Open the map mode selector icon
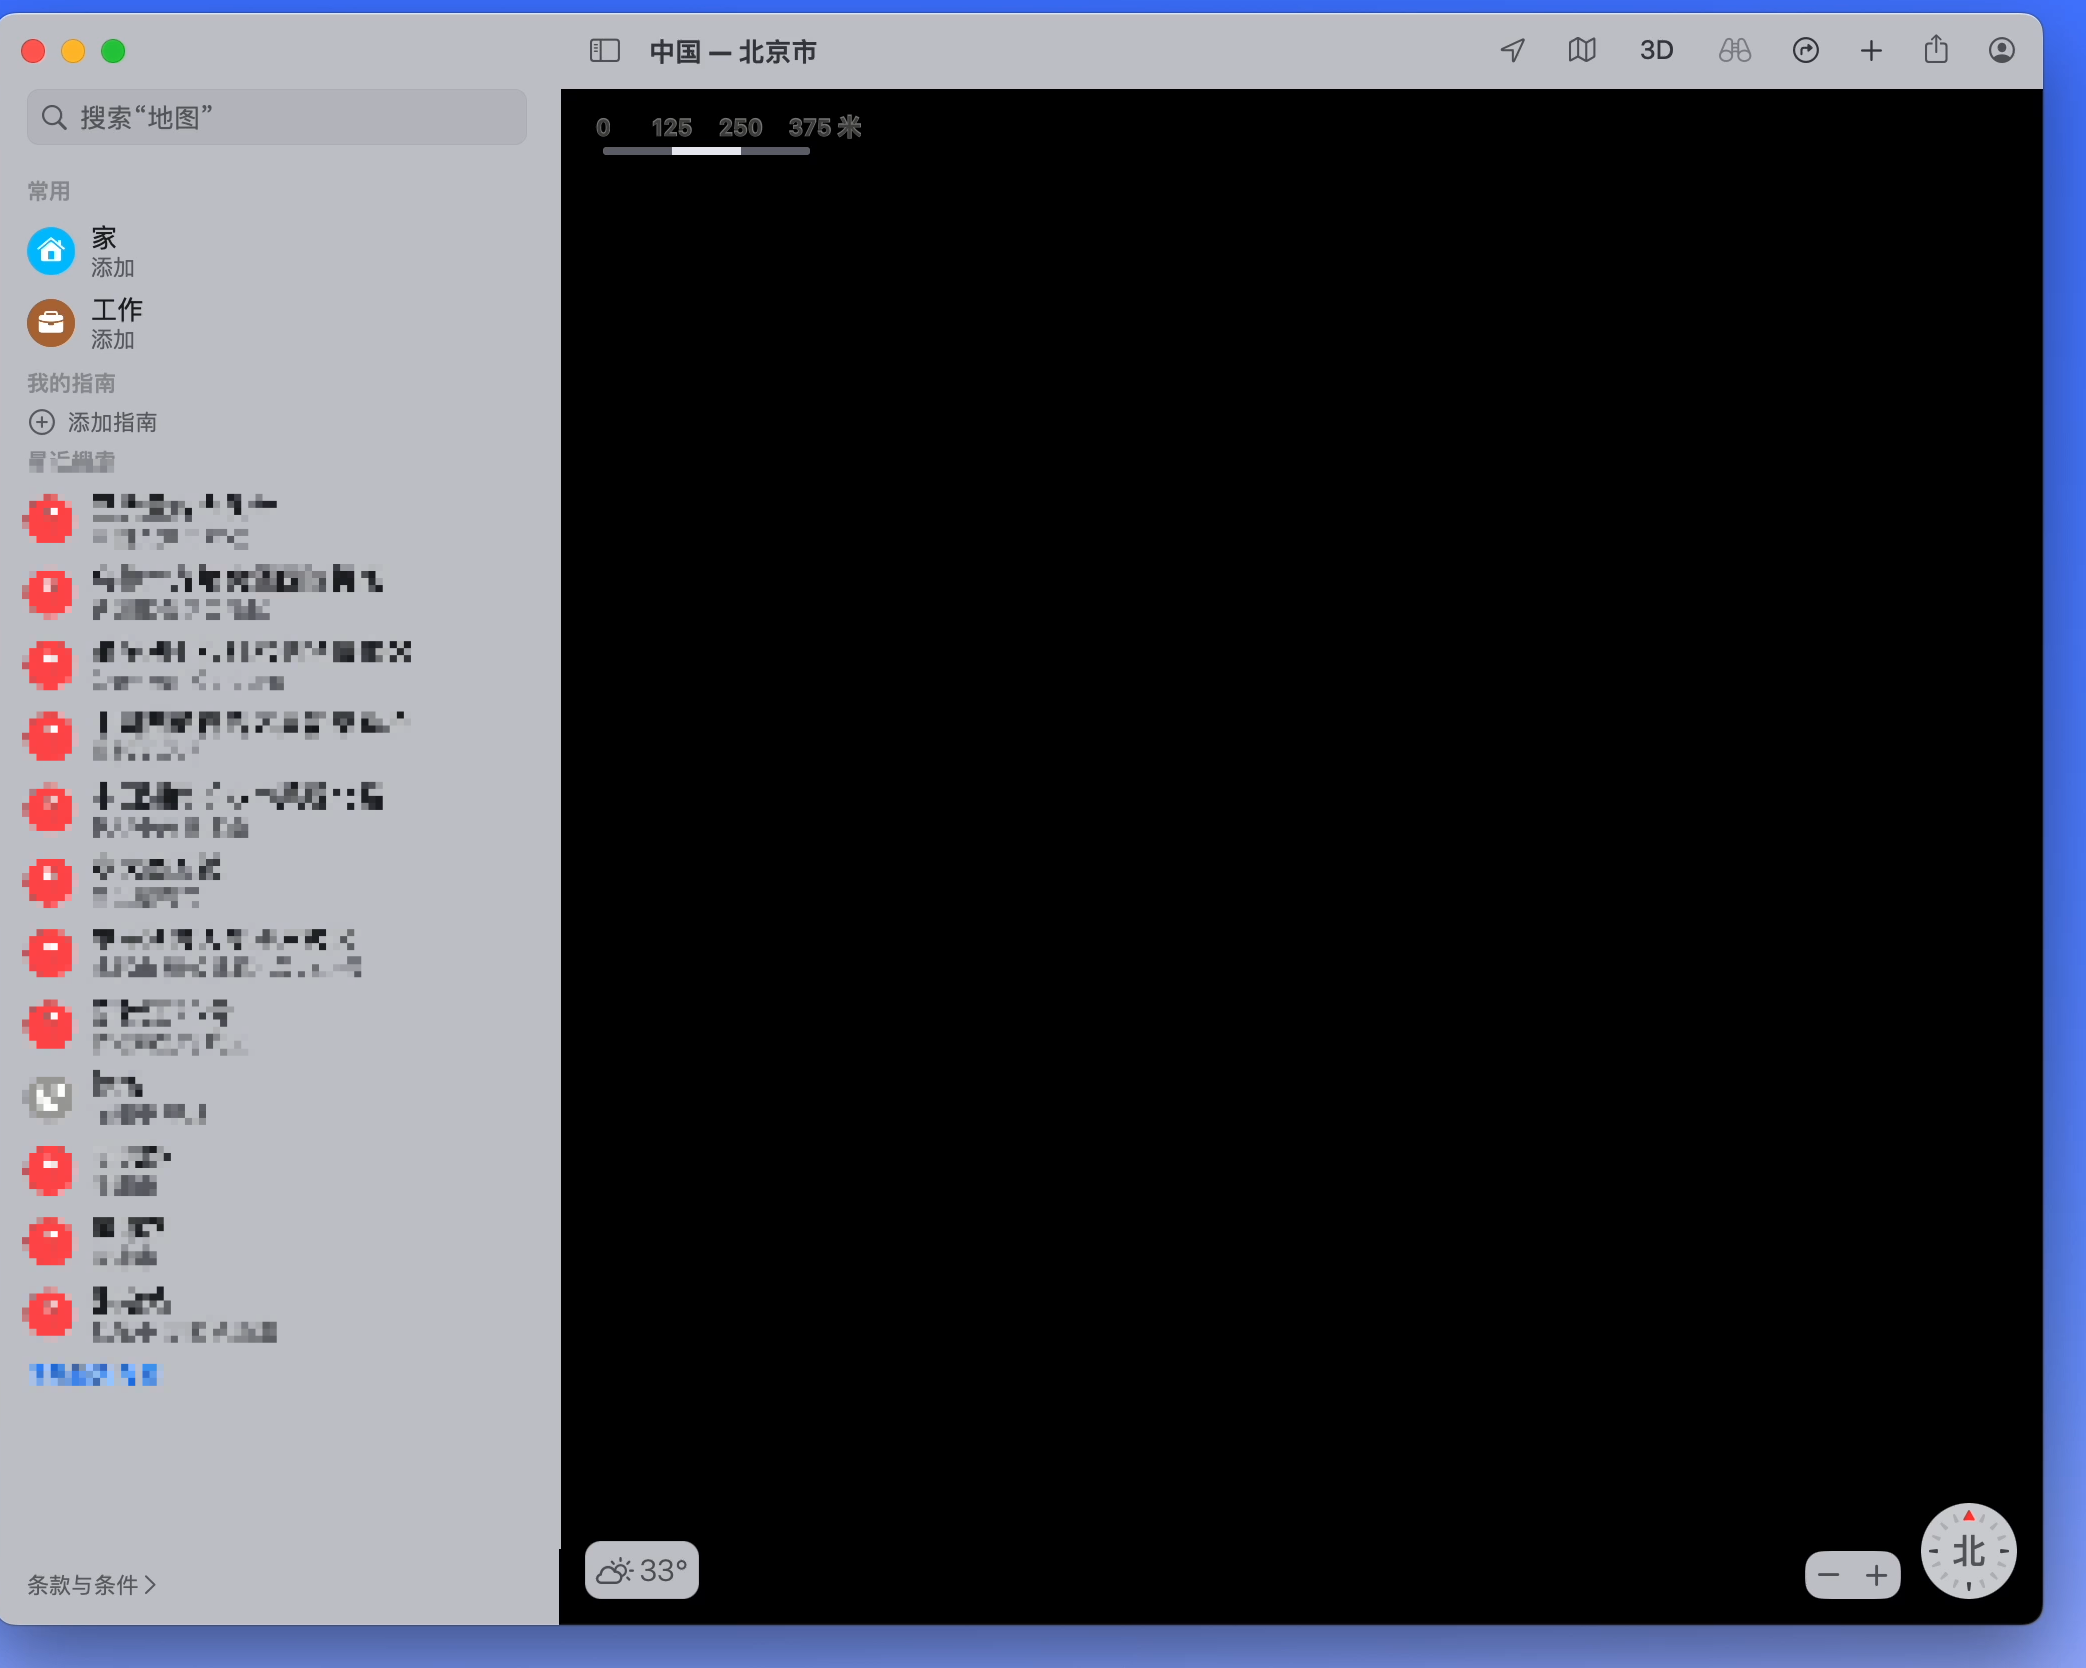 pos(1581,50)
